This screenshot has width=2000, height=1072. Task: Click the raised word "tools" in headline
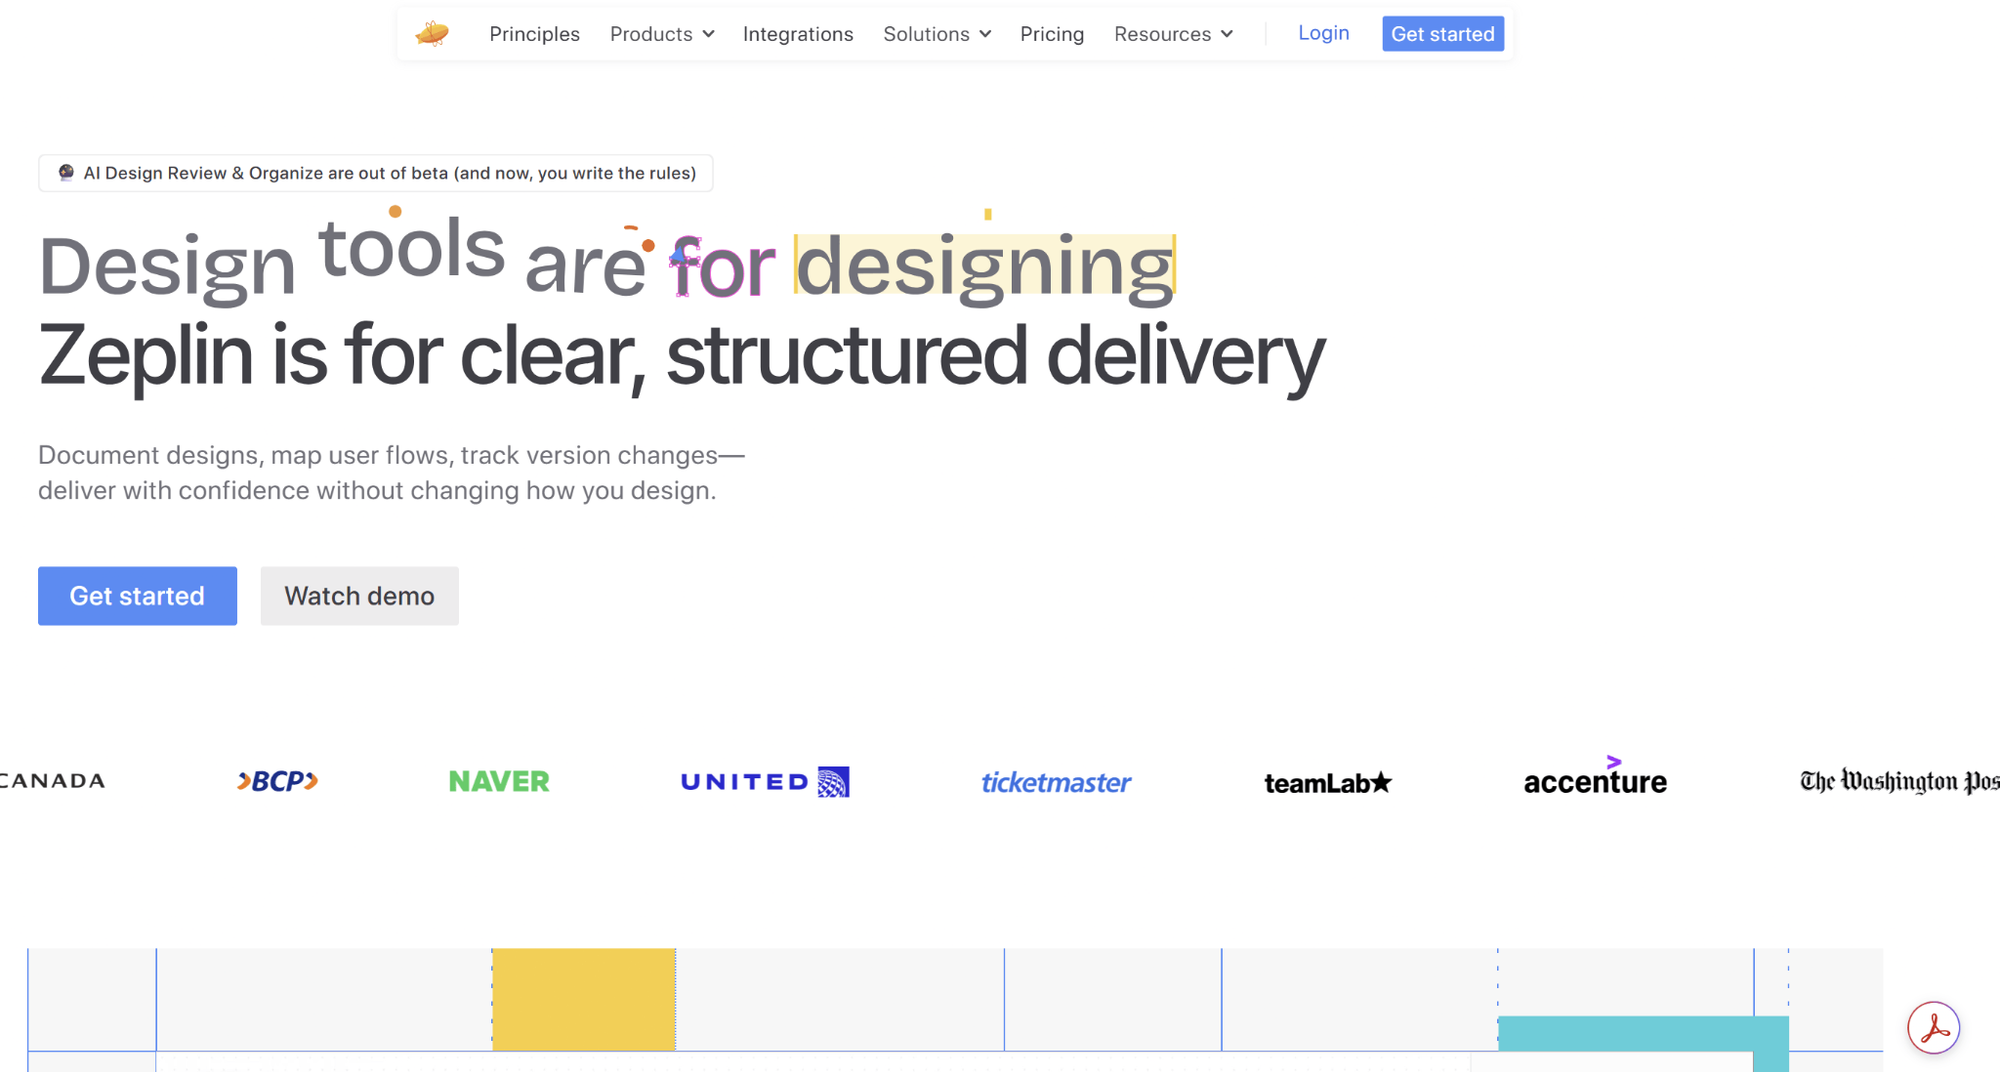[x=411, y=247]
